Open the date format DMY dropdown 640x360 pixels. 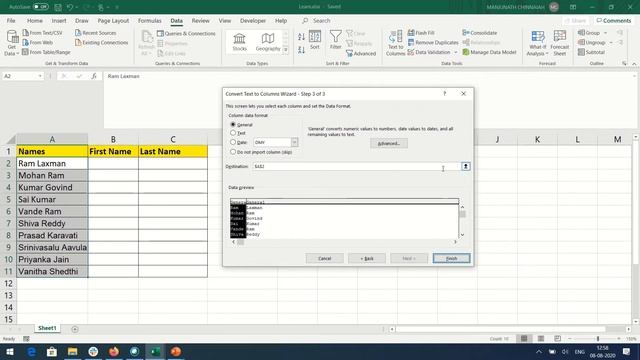(294, 142)
